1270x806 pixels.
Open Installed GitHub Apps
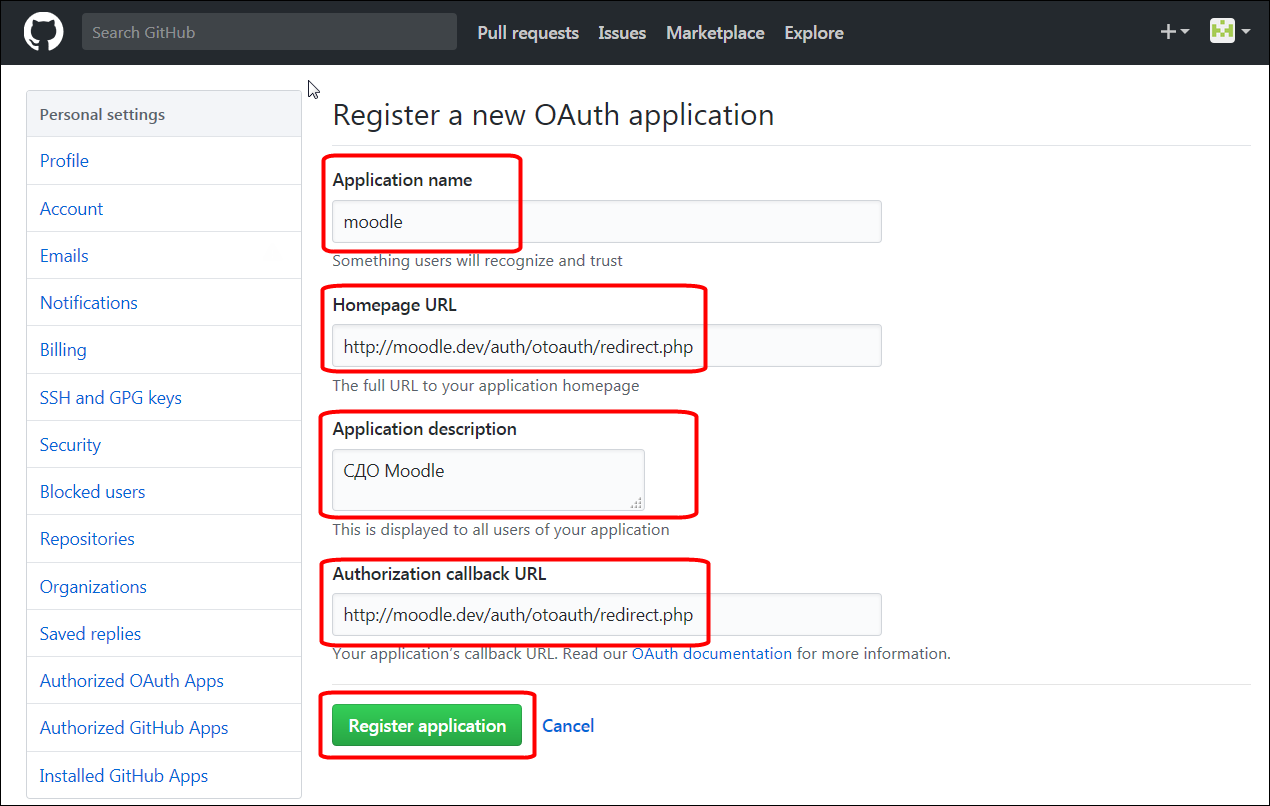(x=164, y=776)
